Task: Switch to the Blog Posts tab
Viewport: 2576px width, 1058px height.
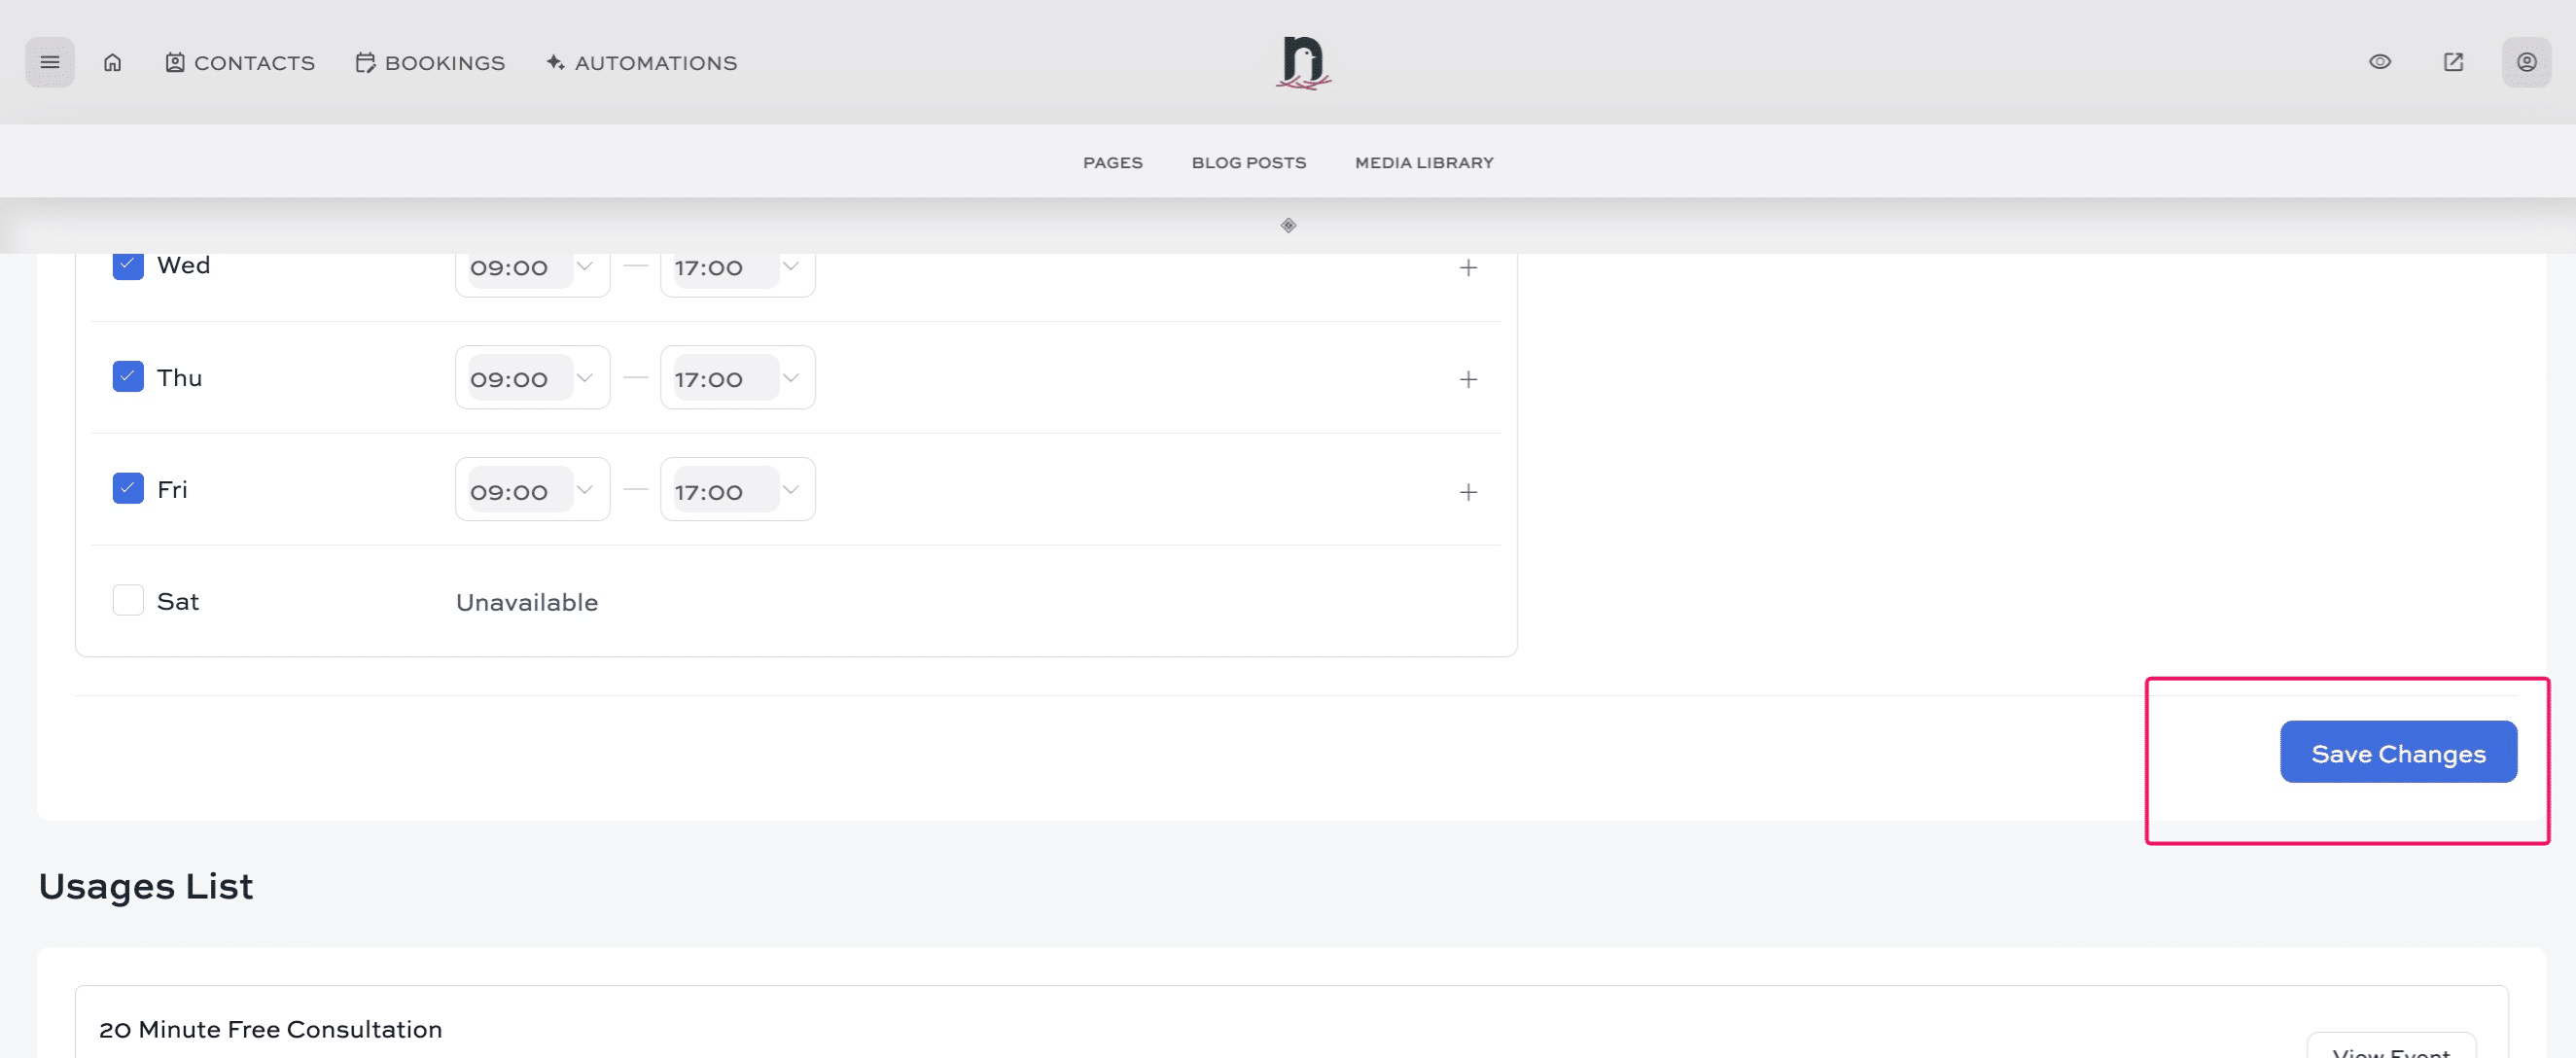Action: 1248,162
